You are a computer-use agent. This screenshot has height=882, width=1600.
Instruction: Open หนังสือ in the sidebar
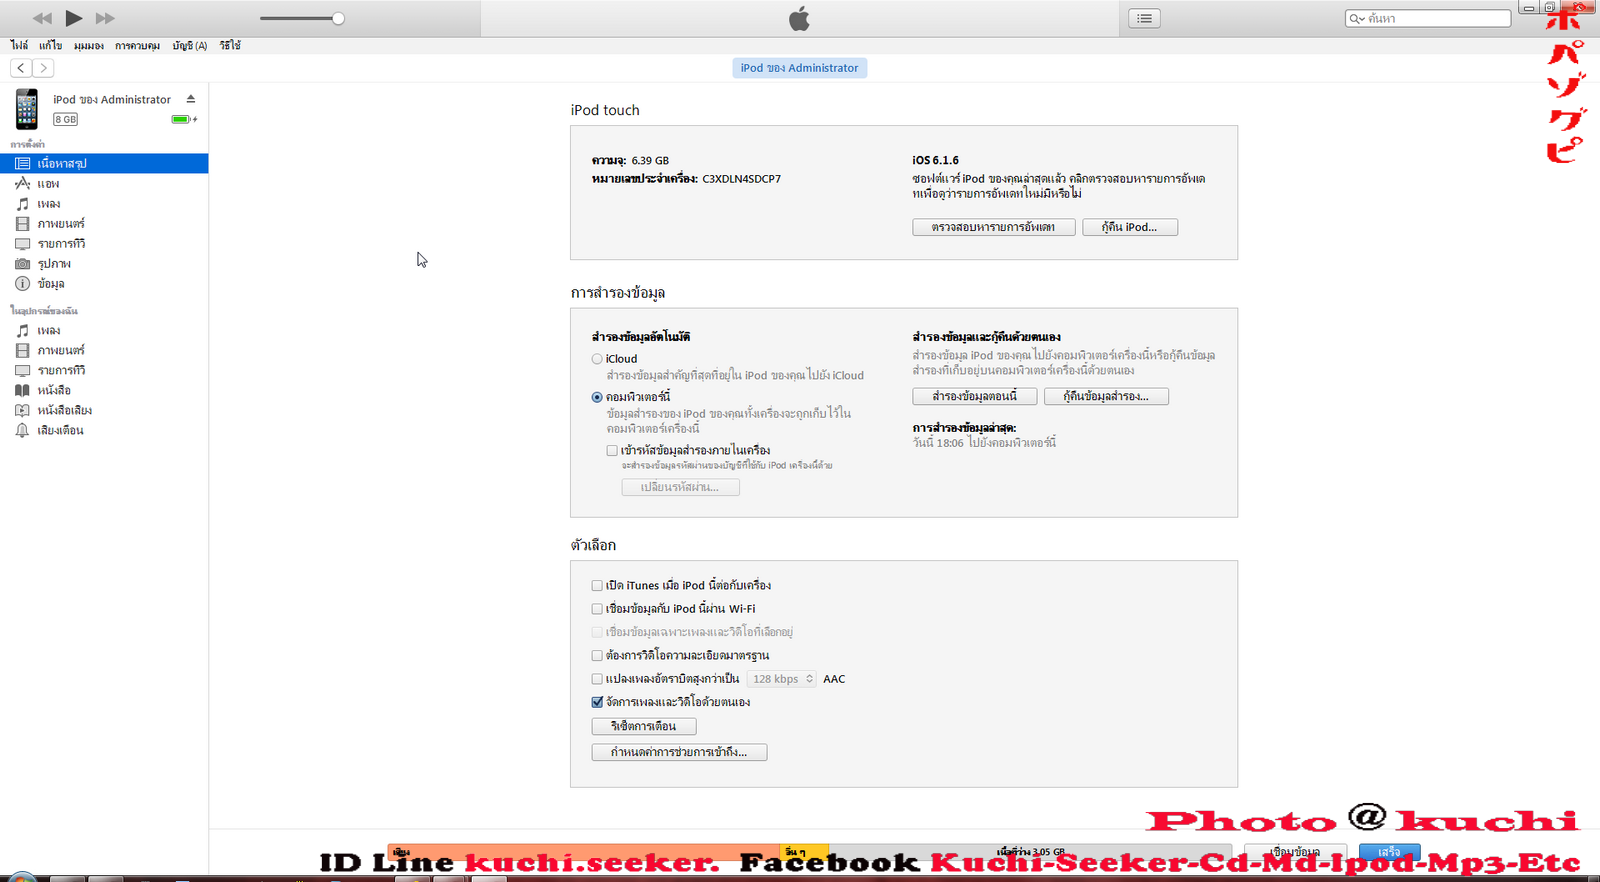click(104, 391)
